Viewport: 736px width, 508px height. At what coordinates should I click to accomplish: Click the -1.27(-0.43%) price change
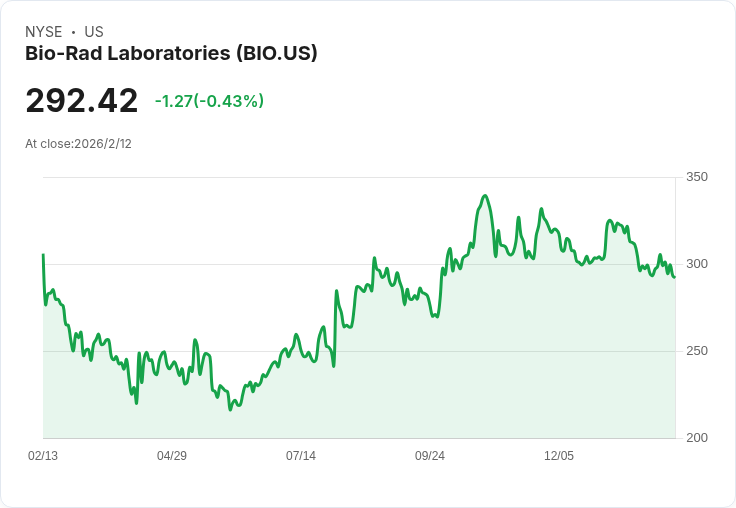[209, 101]
